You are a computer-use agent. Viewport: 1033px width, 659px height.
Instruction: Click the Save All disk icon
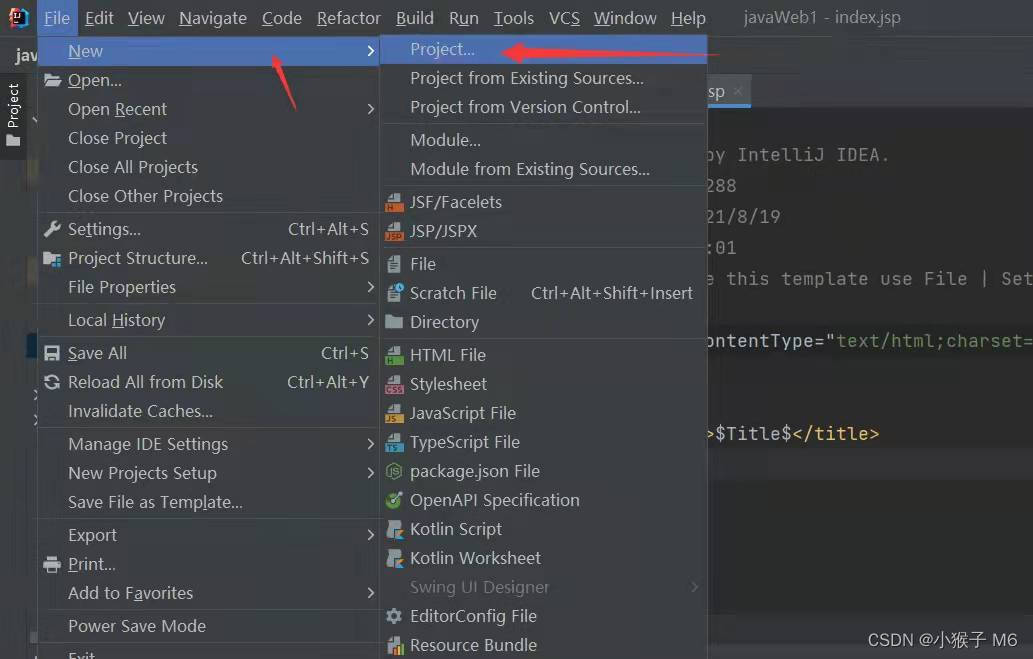pyautogui.click(x=52, y=353)
